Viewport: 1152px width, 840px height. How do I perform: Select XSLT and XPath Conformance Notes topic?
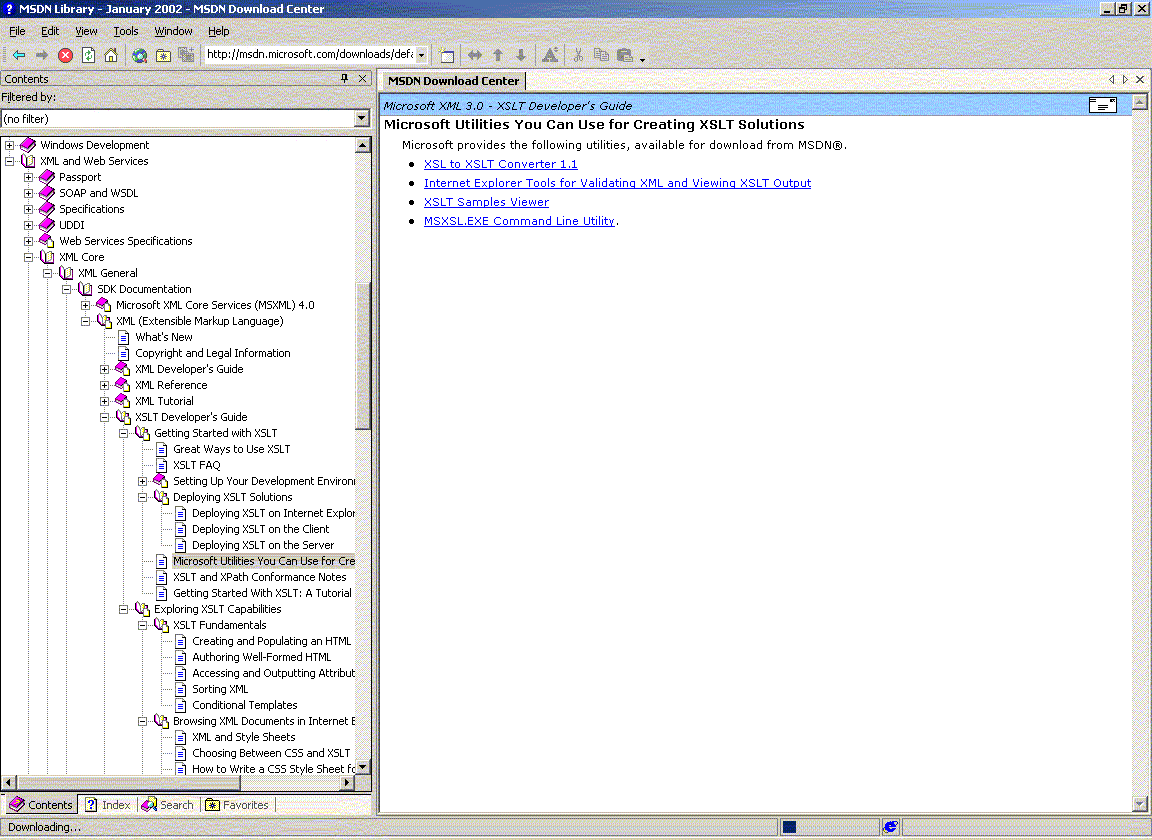click(259, 577)
